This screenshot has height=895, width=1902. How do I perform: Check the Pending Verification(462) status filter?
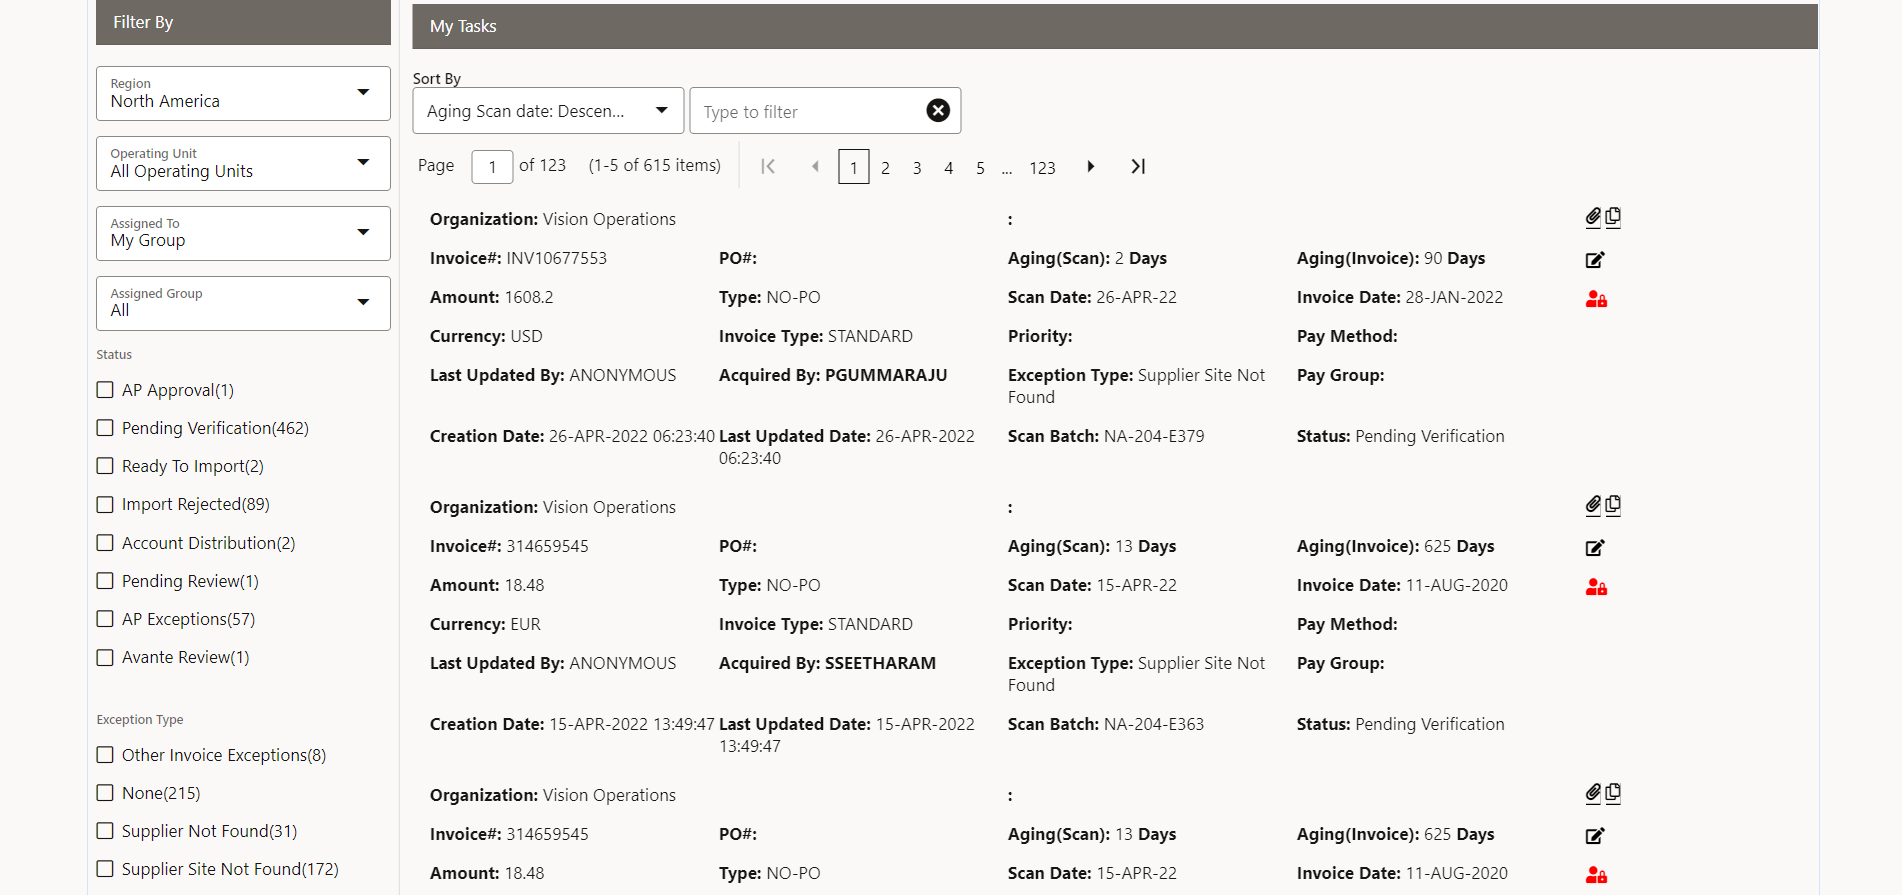pos(105,428)
